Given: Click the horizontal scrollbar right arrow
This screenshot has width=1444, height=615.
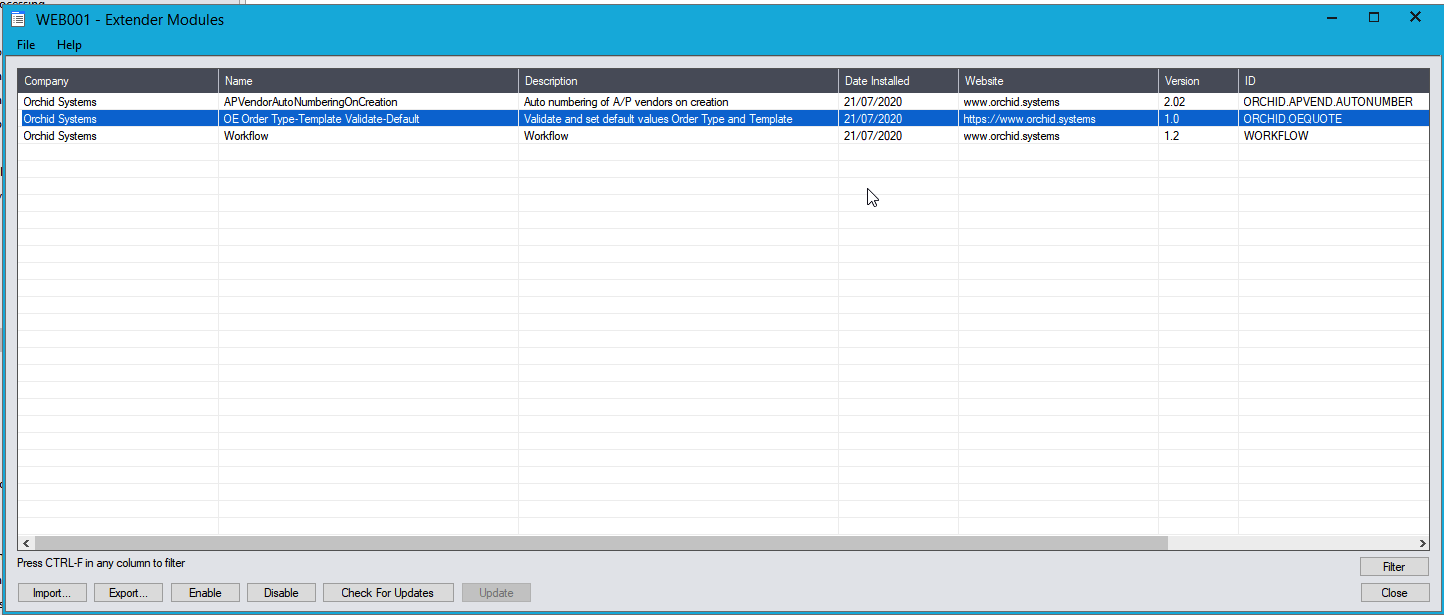Looking at the screenshot, I should [x=1423, y=543].
